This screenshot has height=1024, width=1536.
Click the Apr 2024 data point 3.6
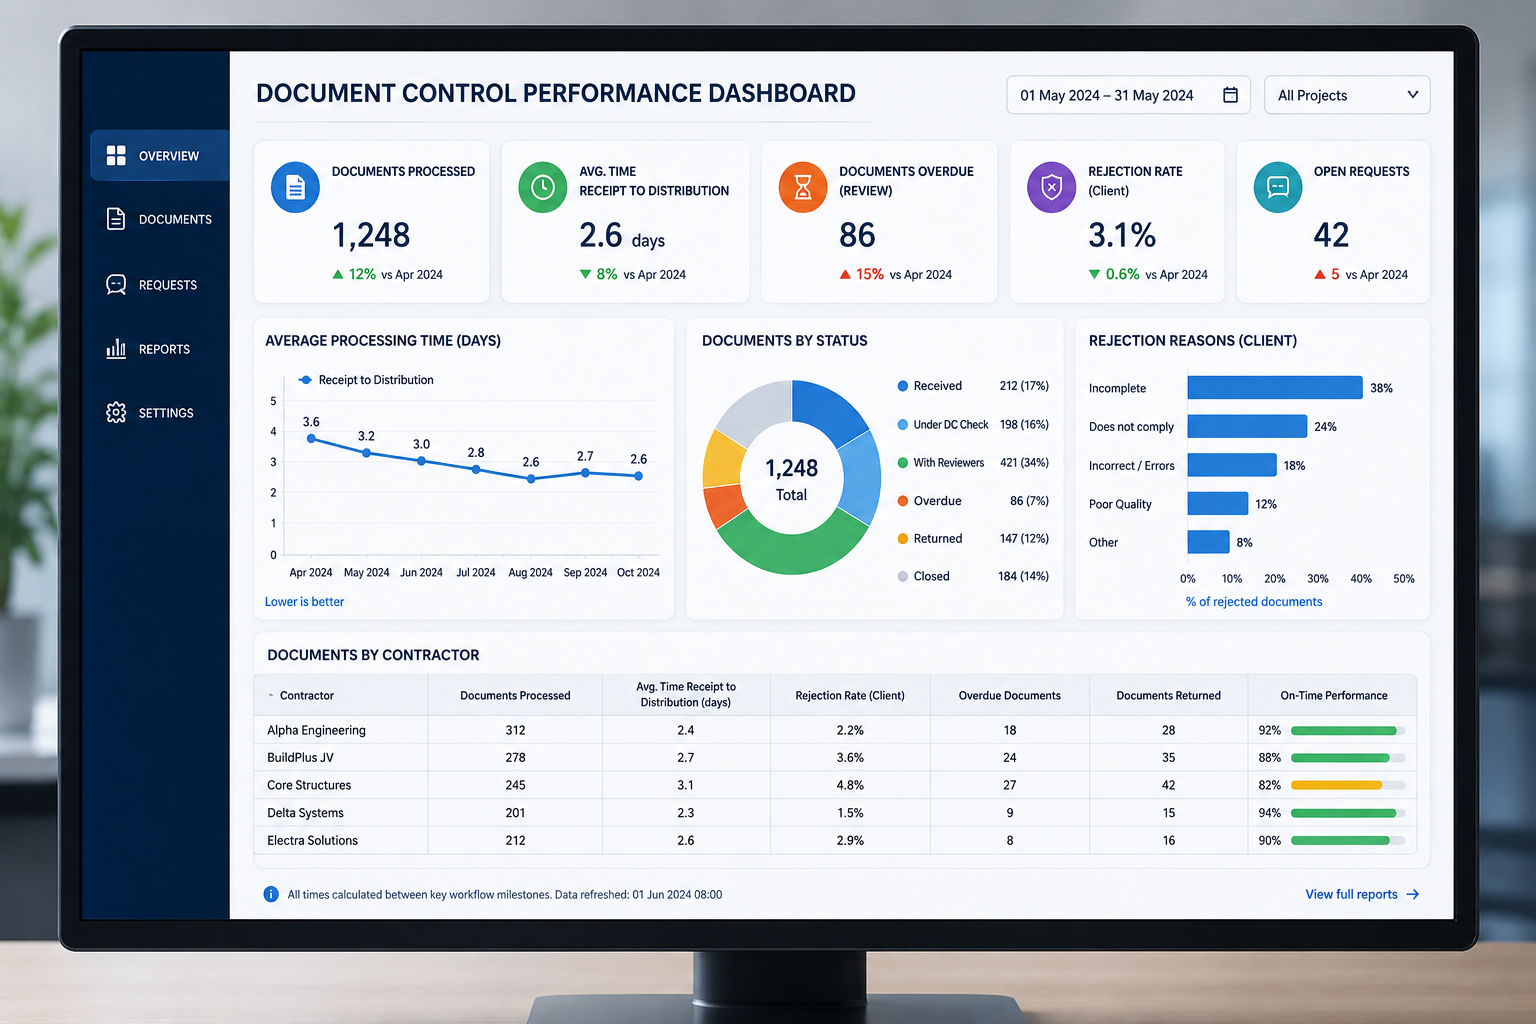(311, 438)
